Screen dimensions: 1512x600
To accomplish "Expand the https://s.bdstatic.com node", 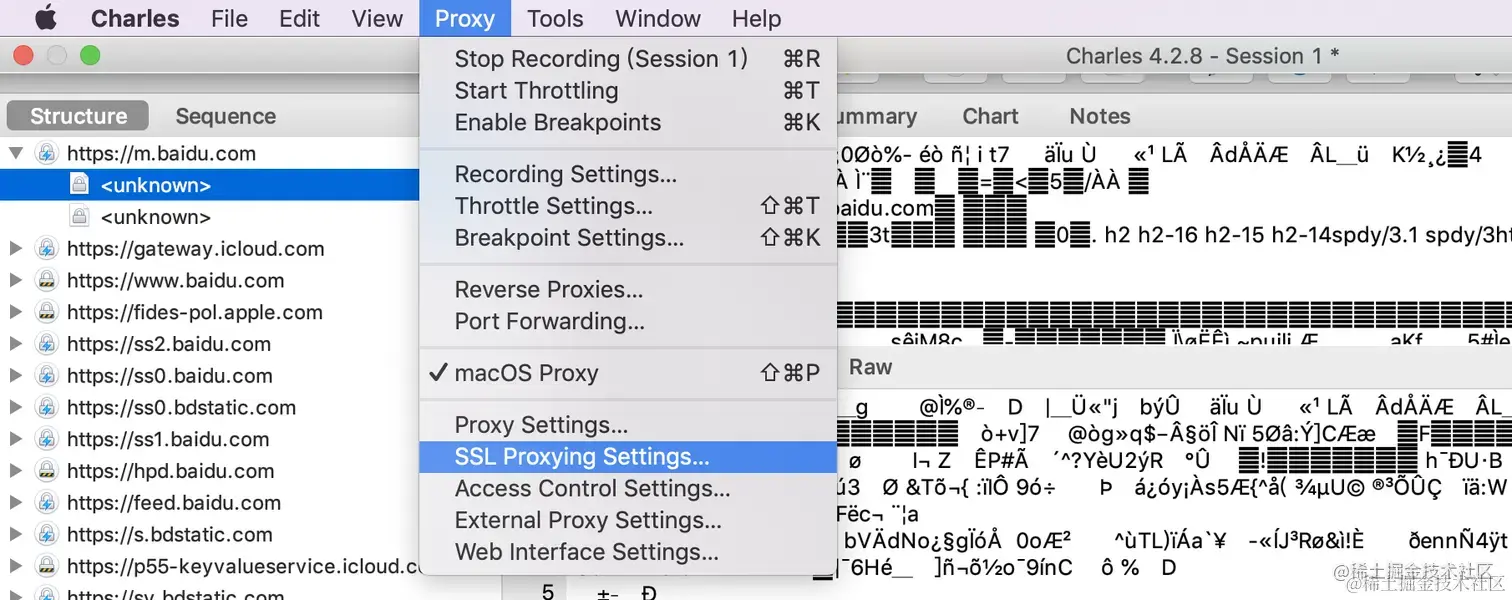I will (15, 535).
